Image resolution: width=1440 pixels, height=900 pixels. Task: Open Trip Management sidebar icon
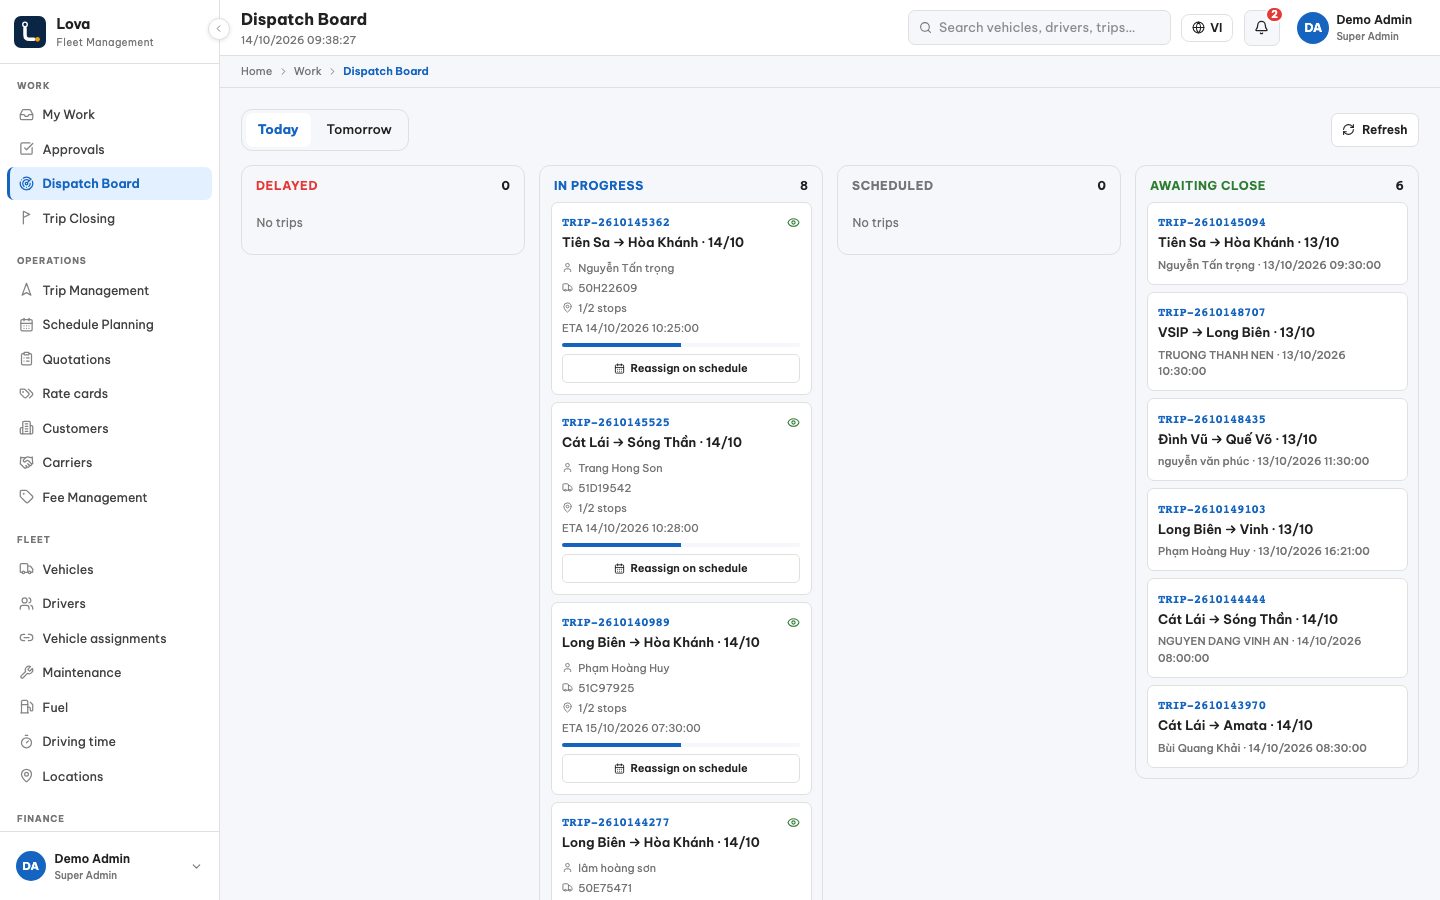click(27, 290)
